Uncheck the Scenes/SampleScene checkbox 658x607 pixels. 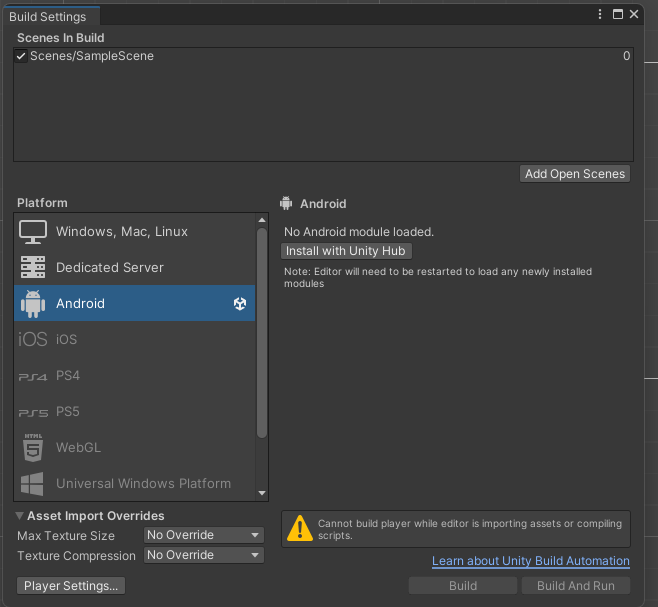pos(21,56)
